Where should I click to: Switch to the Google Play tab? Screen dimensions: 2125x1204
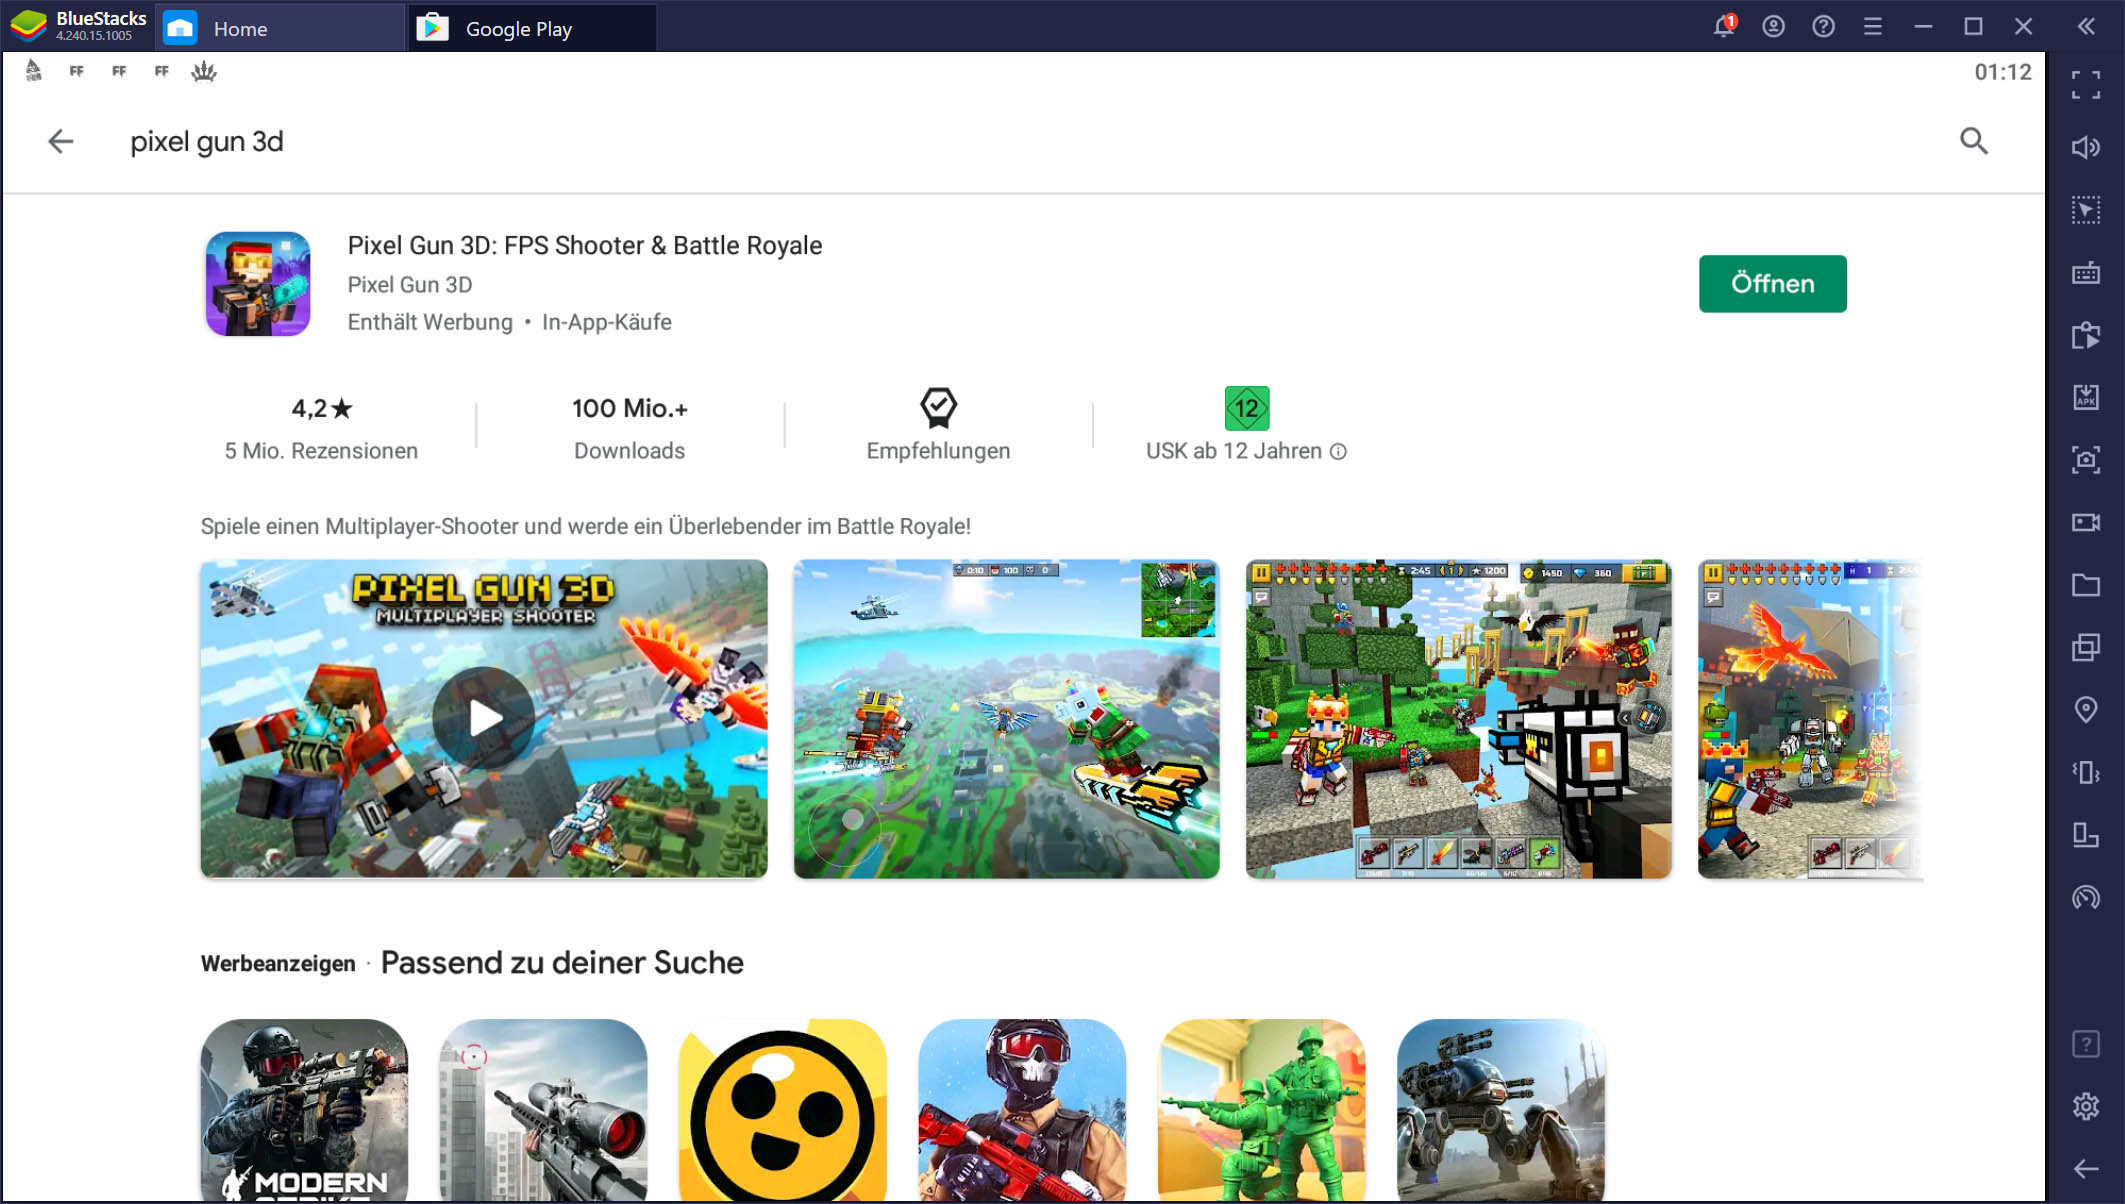click(x=532, y=28)
